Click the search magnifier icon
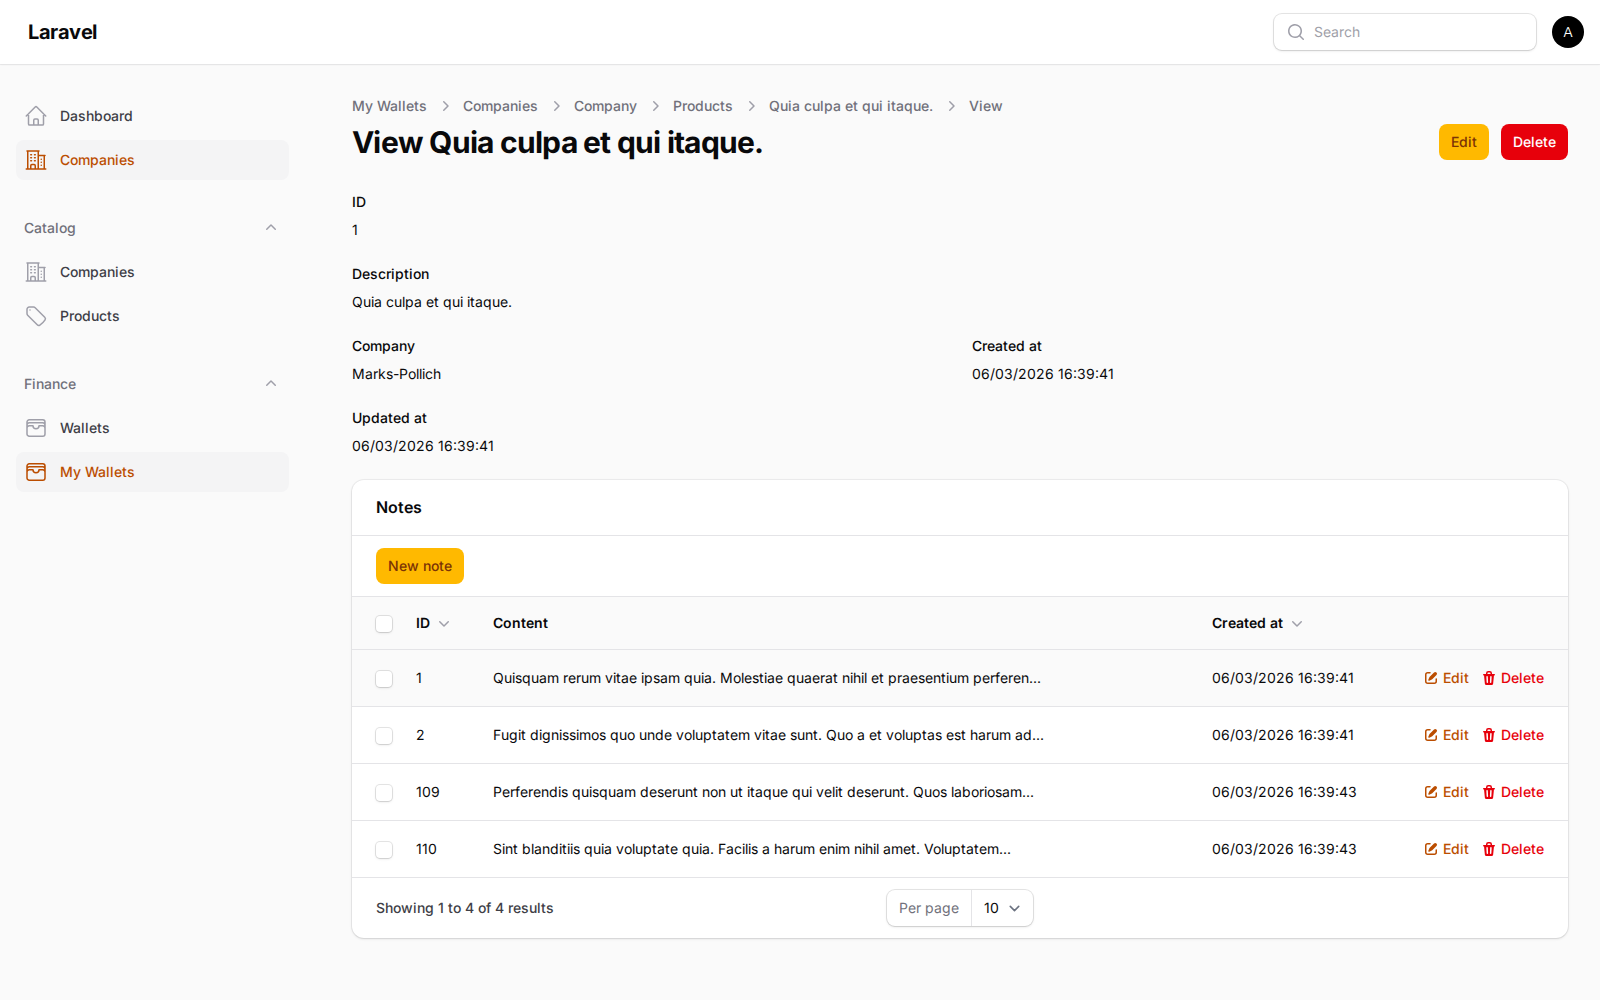This screenshot has height=1000, width=1600. point(1295,32)
